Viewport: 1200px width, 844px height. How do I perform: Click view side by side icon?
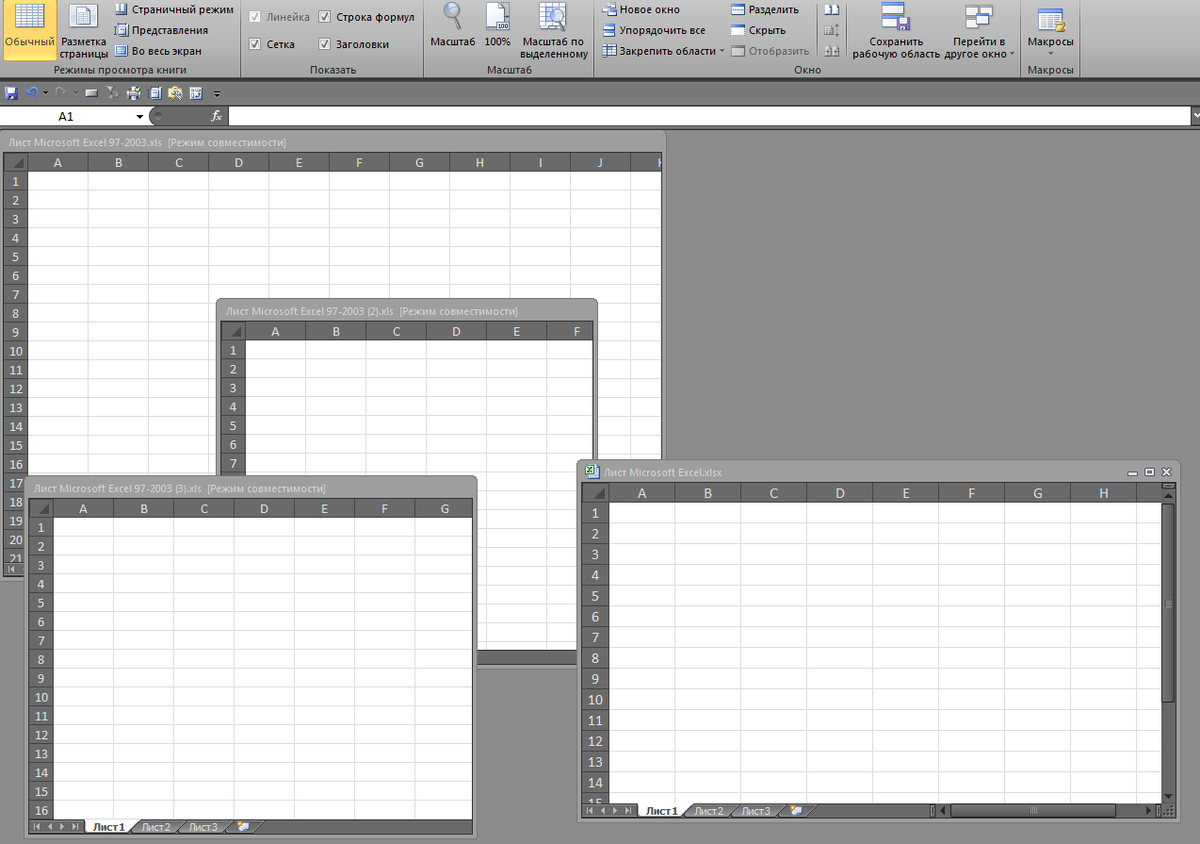831,9
